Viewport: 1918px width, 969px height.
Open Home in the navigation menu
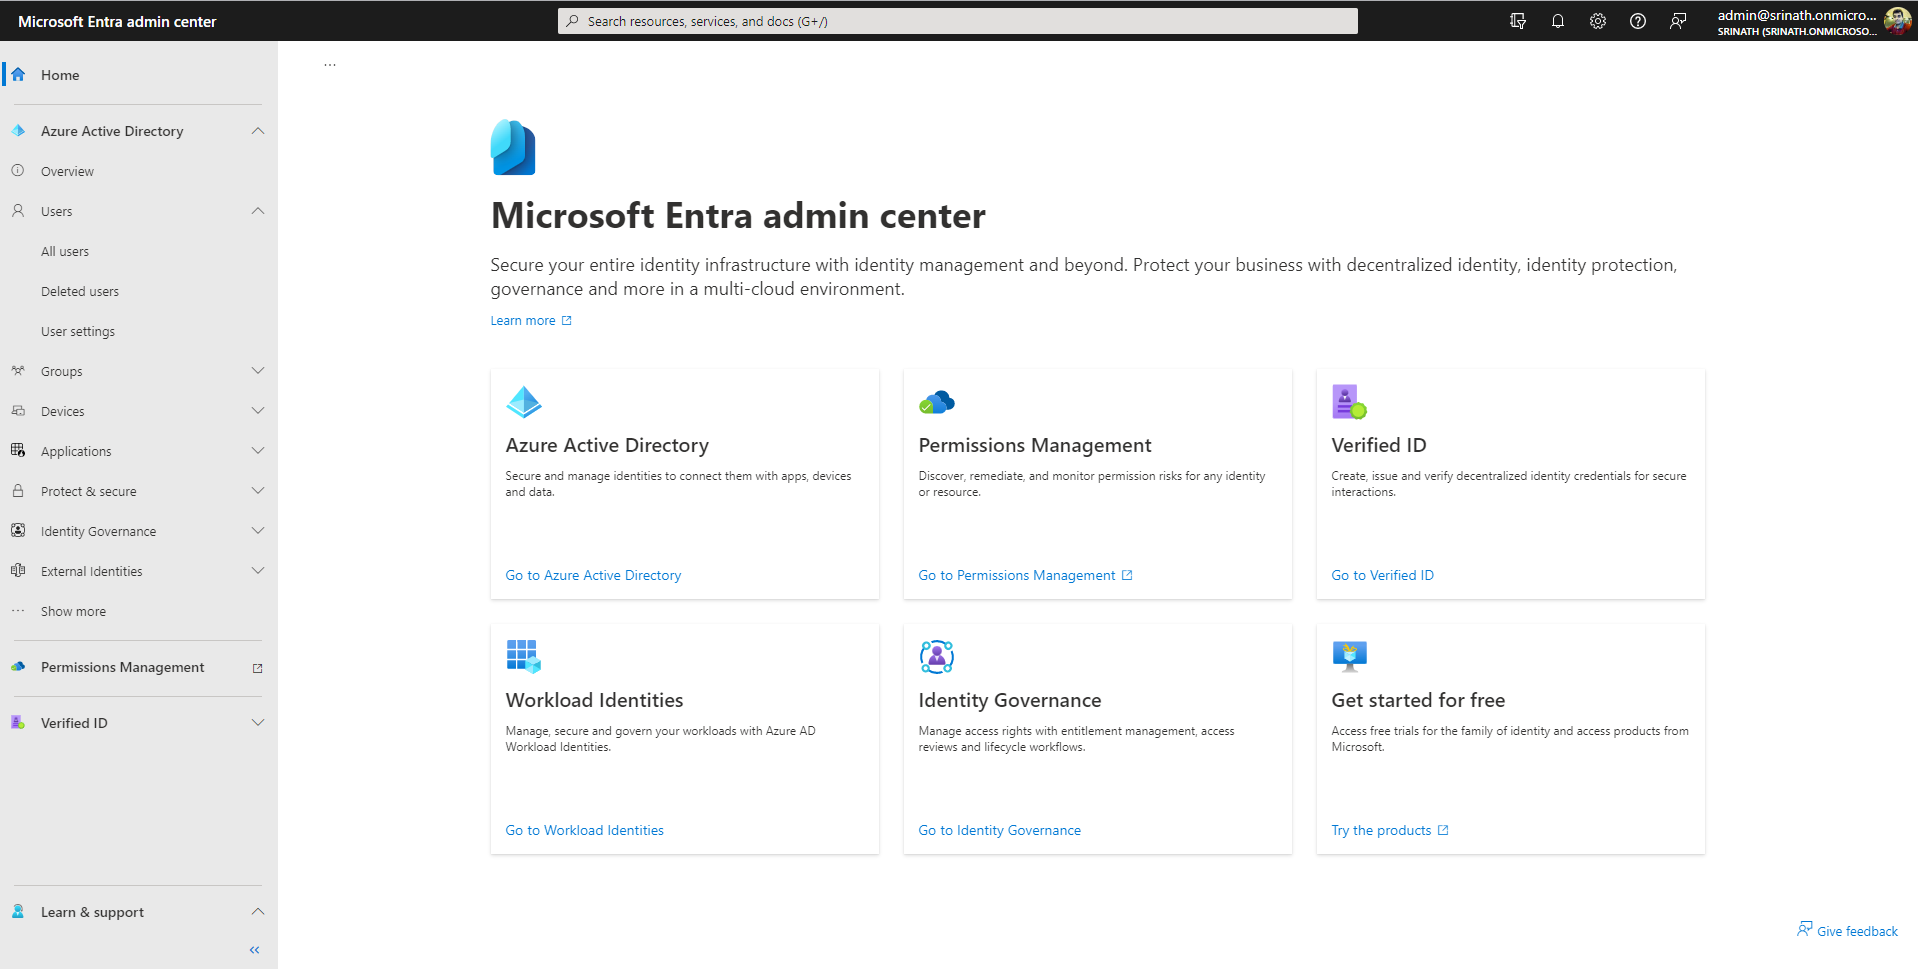pos(60,75)
